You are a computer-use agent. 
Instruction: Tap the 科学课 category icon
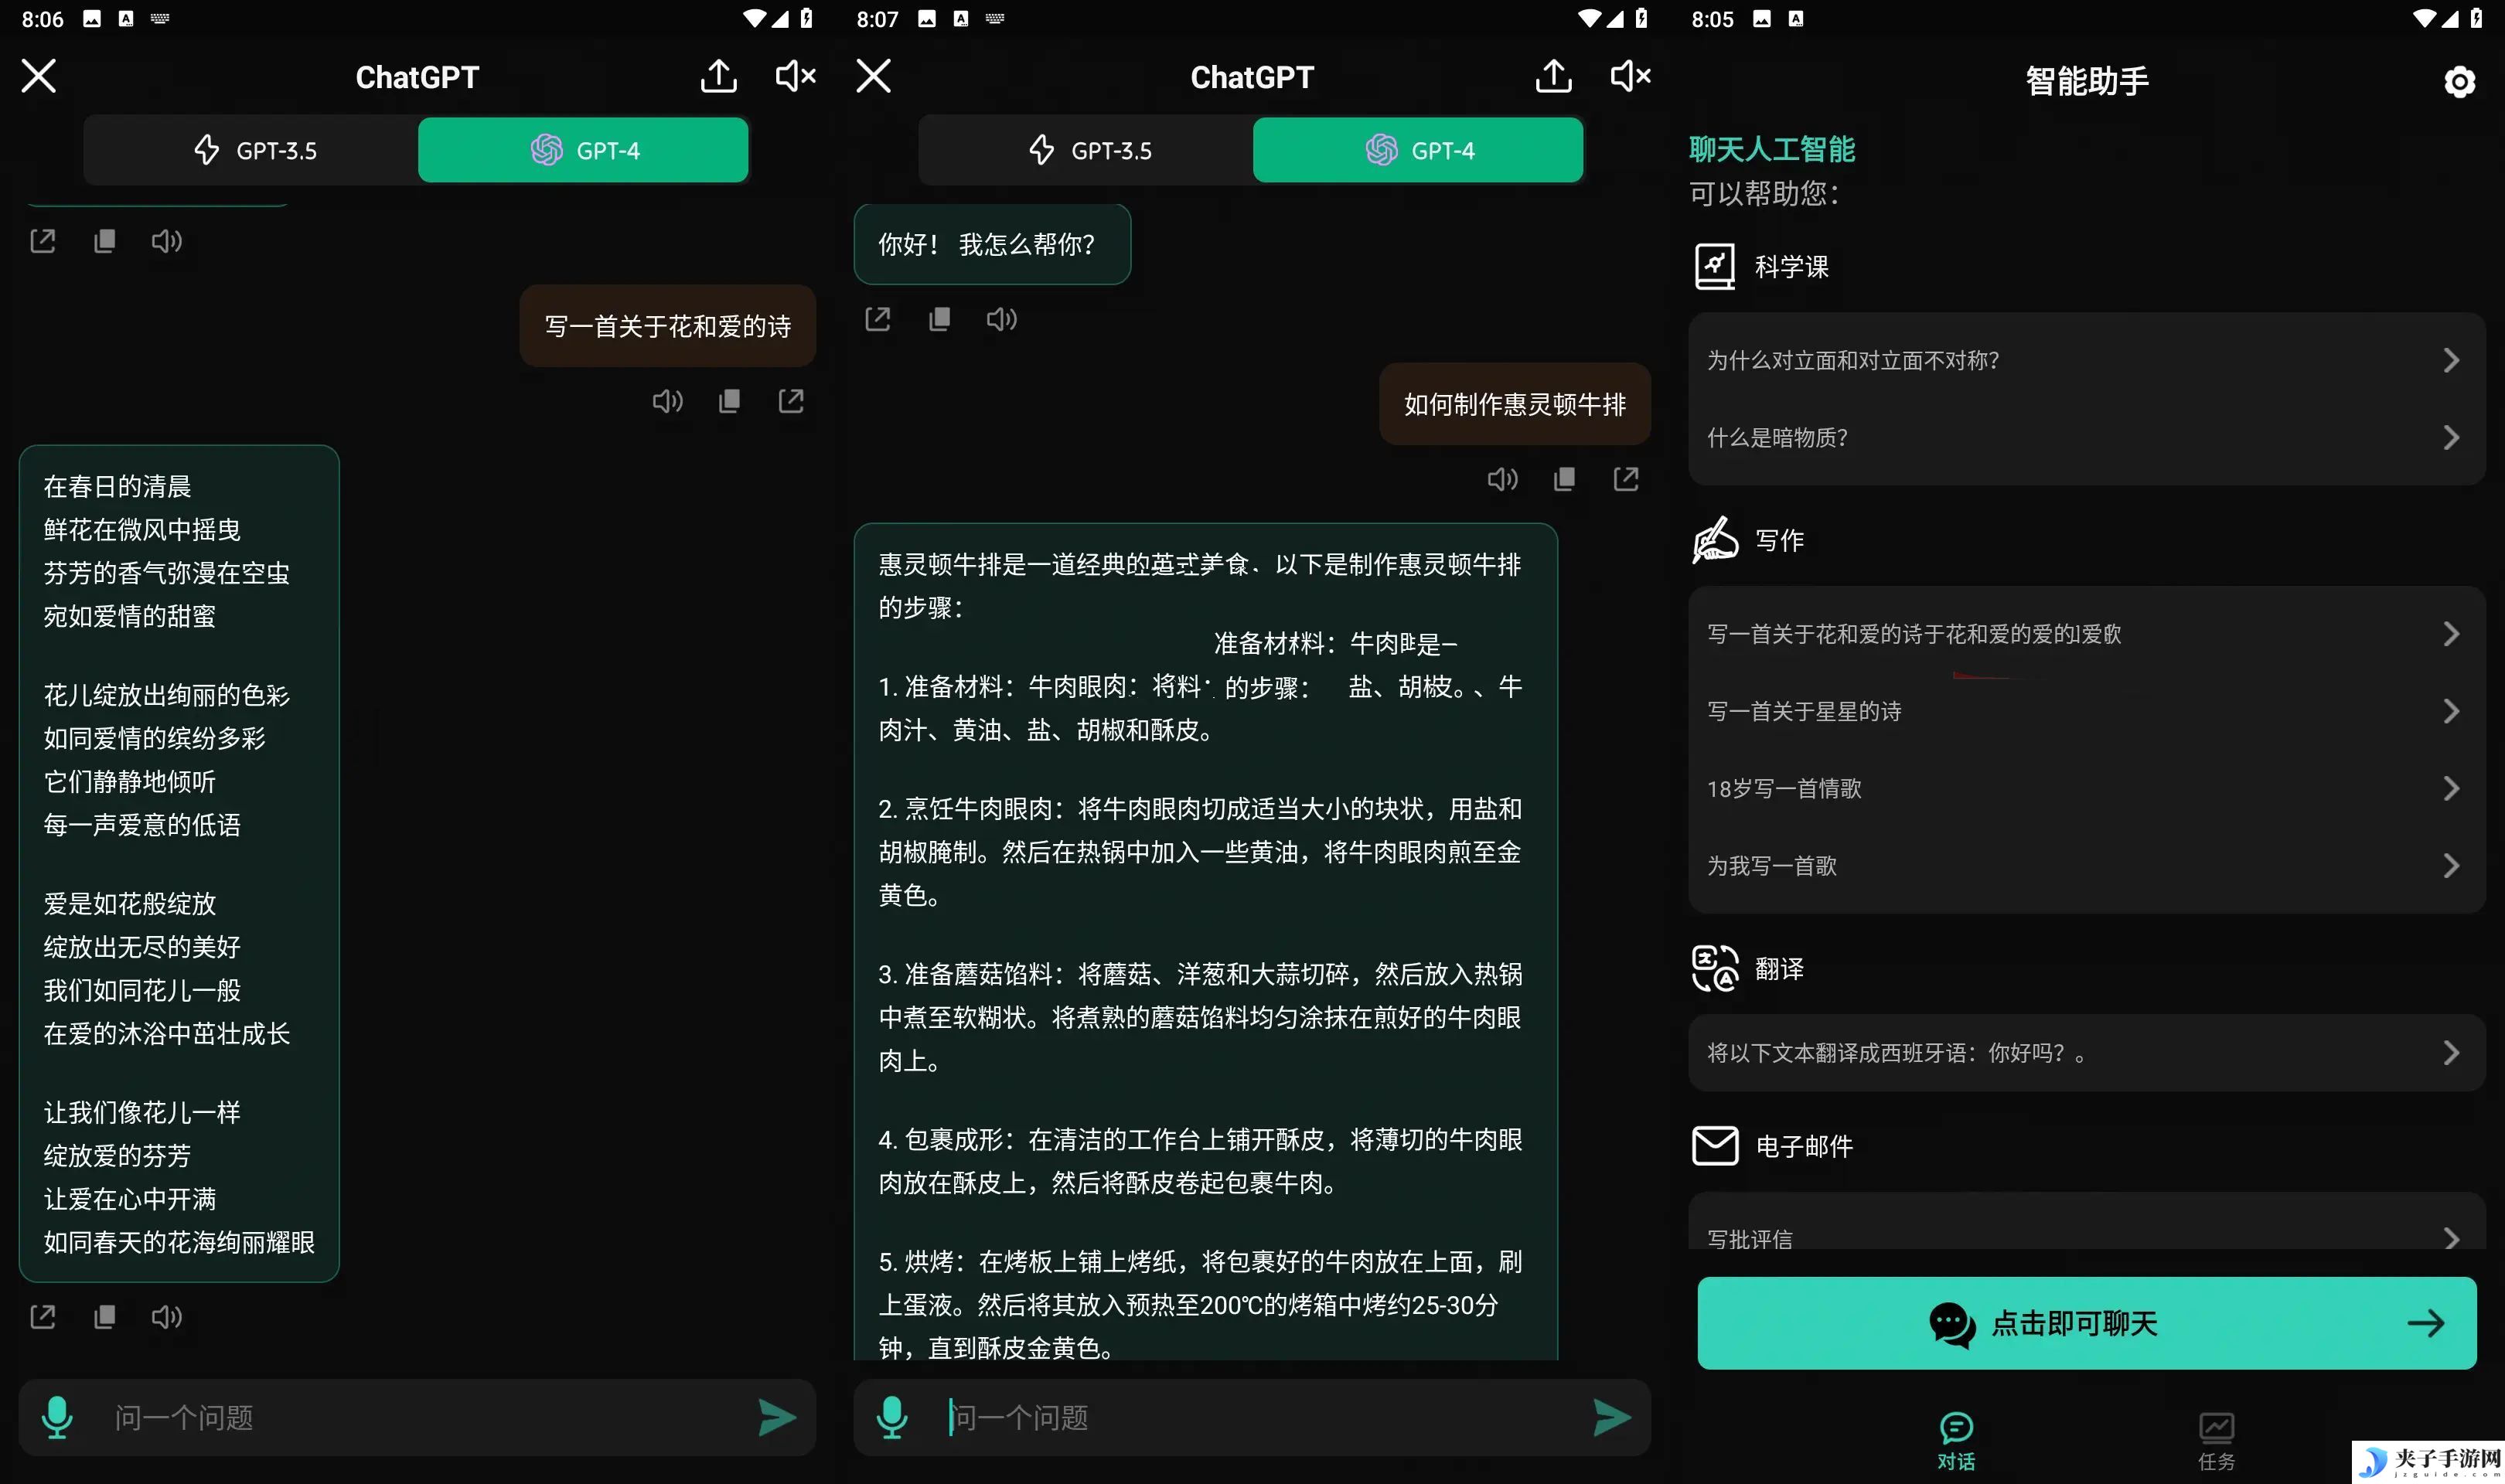pyautogui.click(x=1714, y=267)
